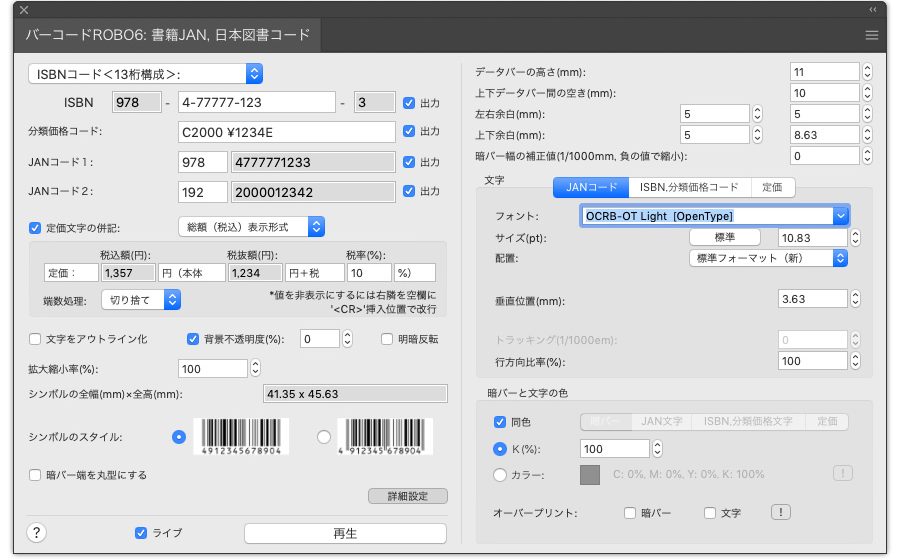
Task: Open the panel hamburger menu
Action: [872, 35]
